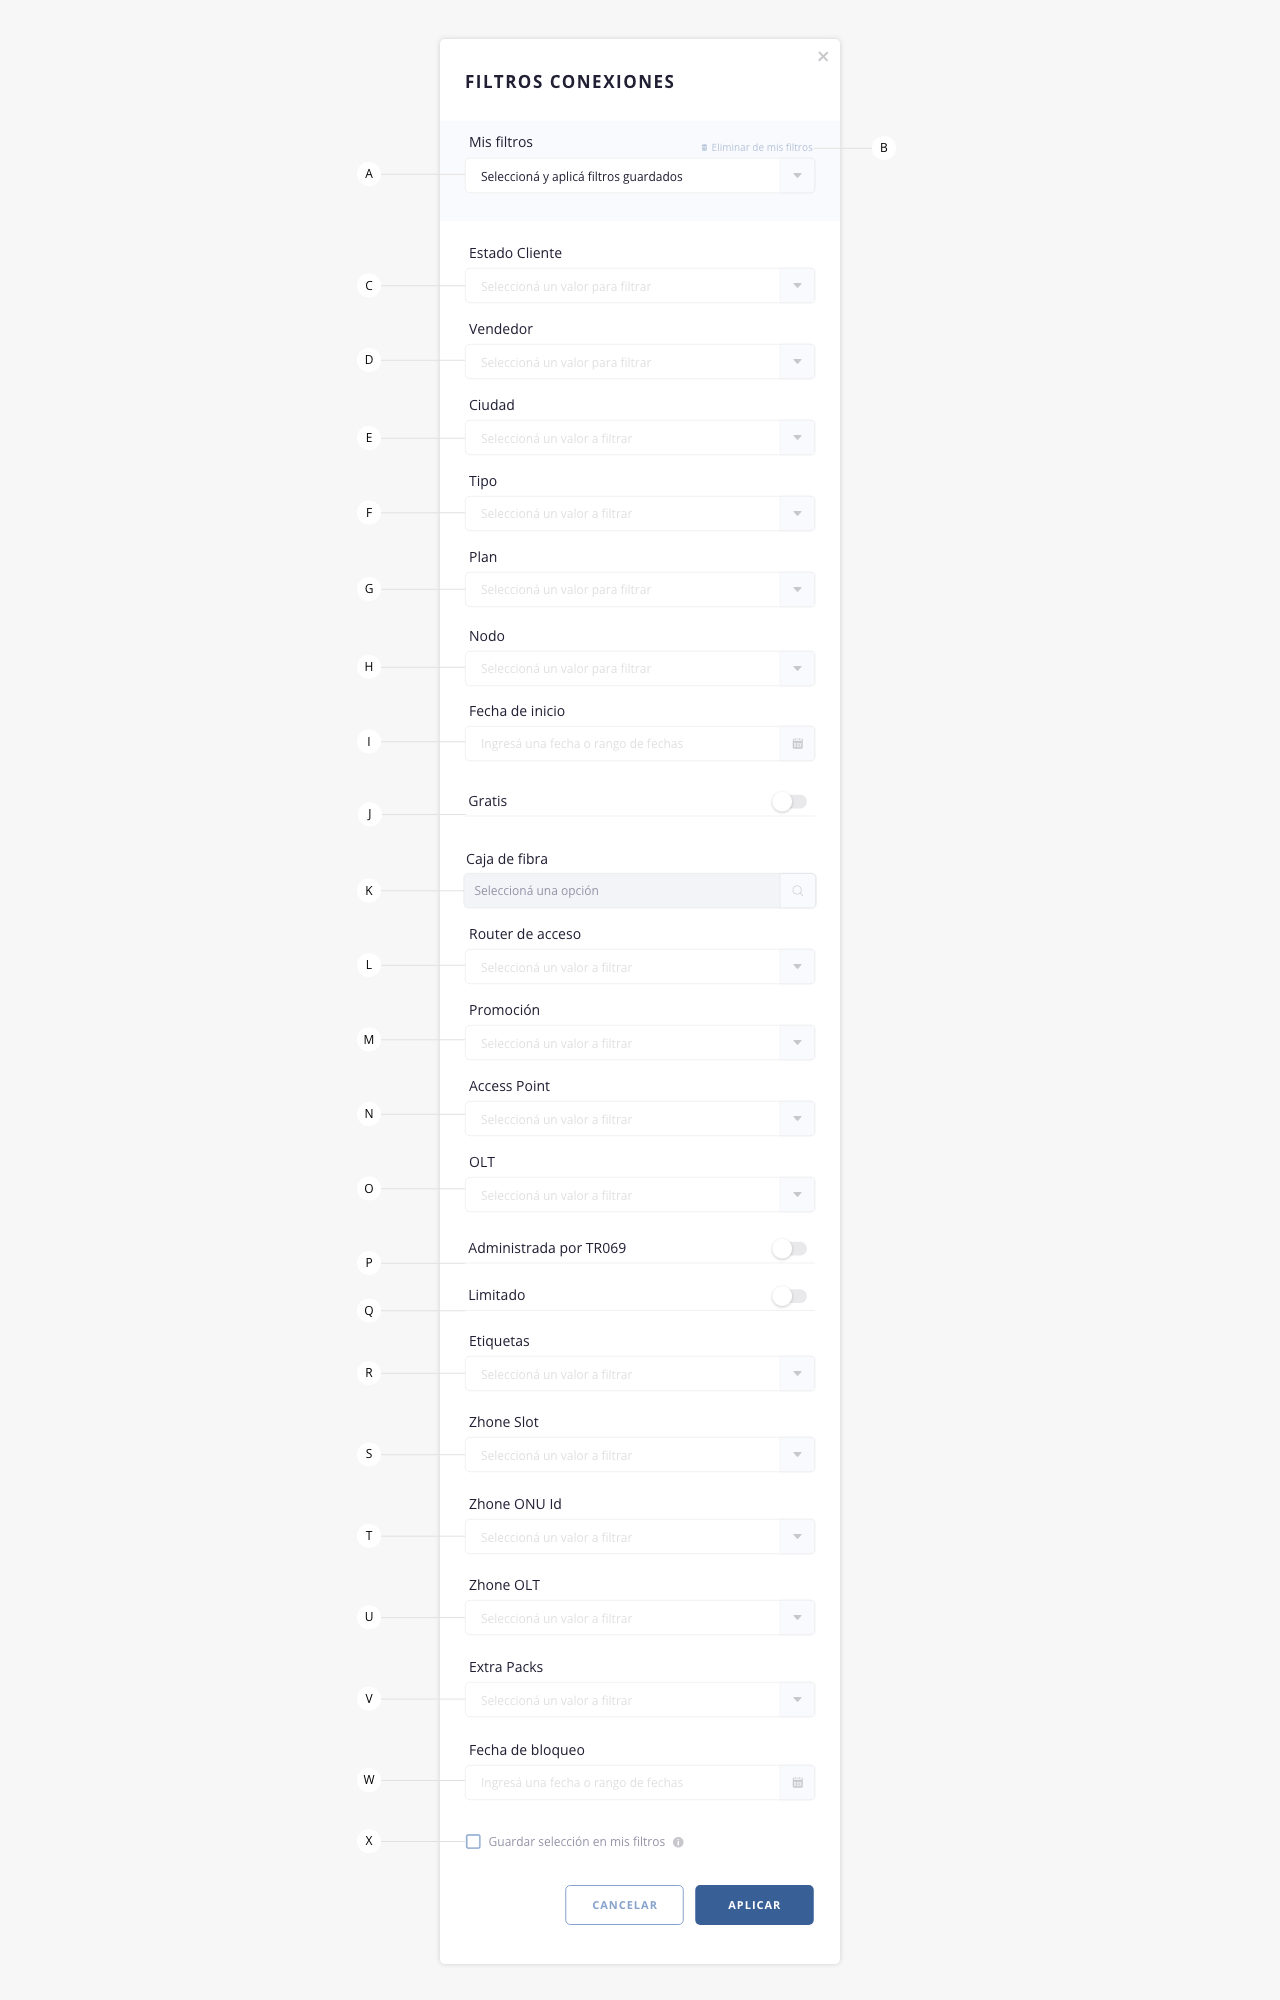Click the Cancelar button
Screen dimensions: 1280x2000
tap(624, 1905)
